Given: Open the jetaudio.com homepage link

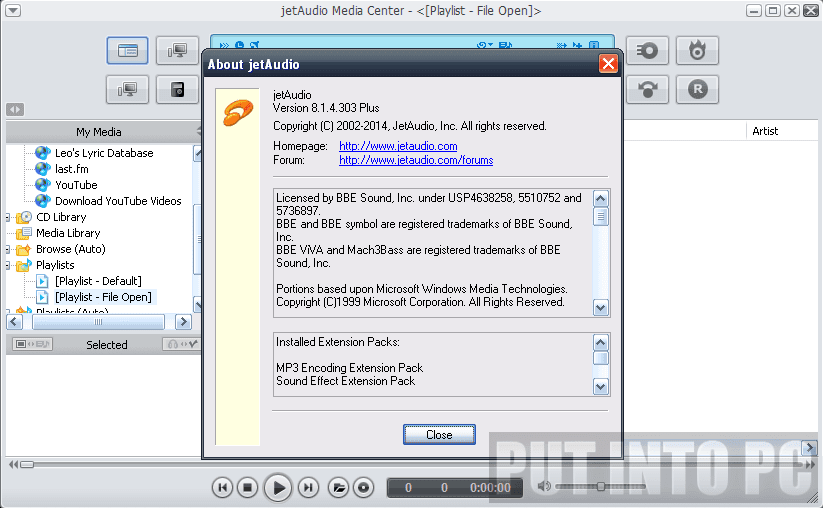Looking at the screenshot, I should click(398, 146).
